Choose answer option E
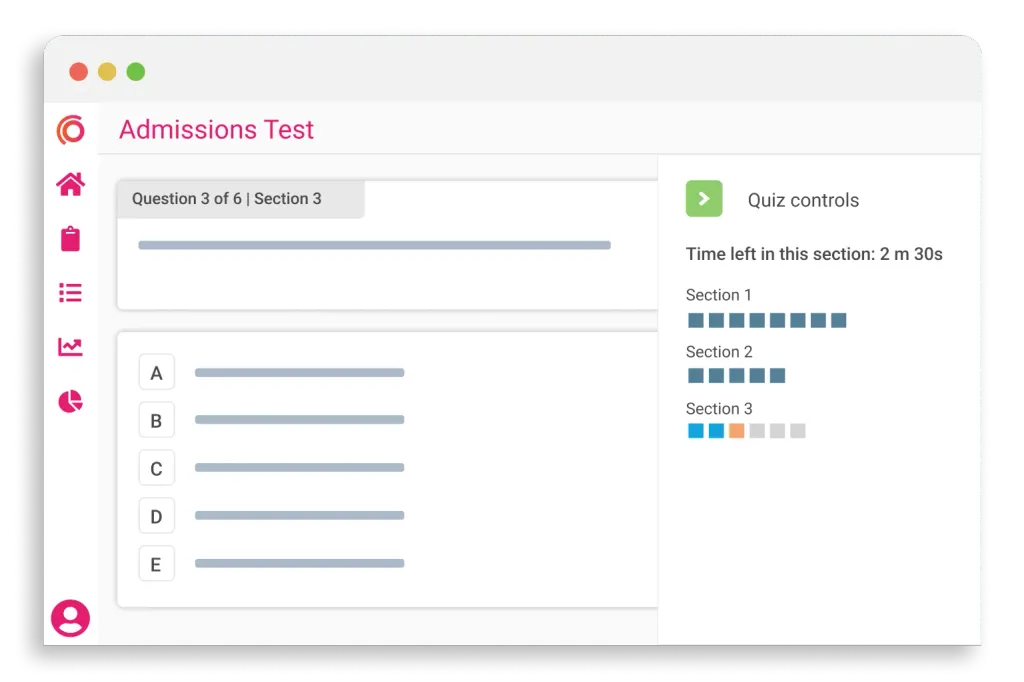Image resolution: width=1024 pixels, height=682 pixels. [x=156, y=564]
